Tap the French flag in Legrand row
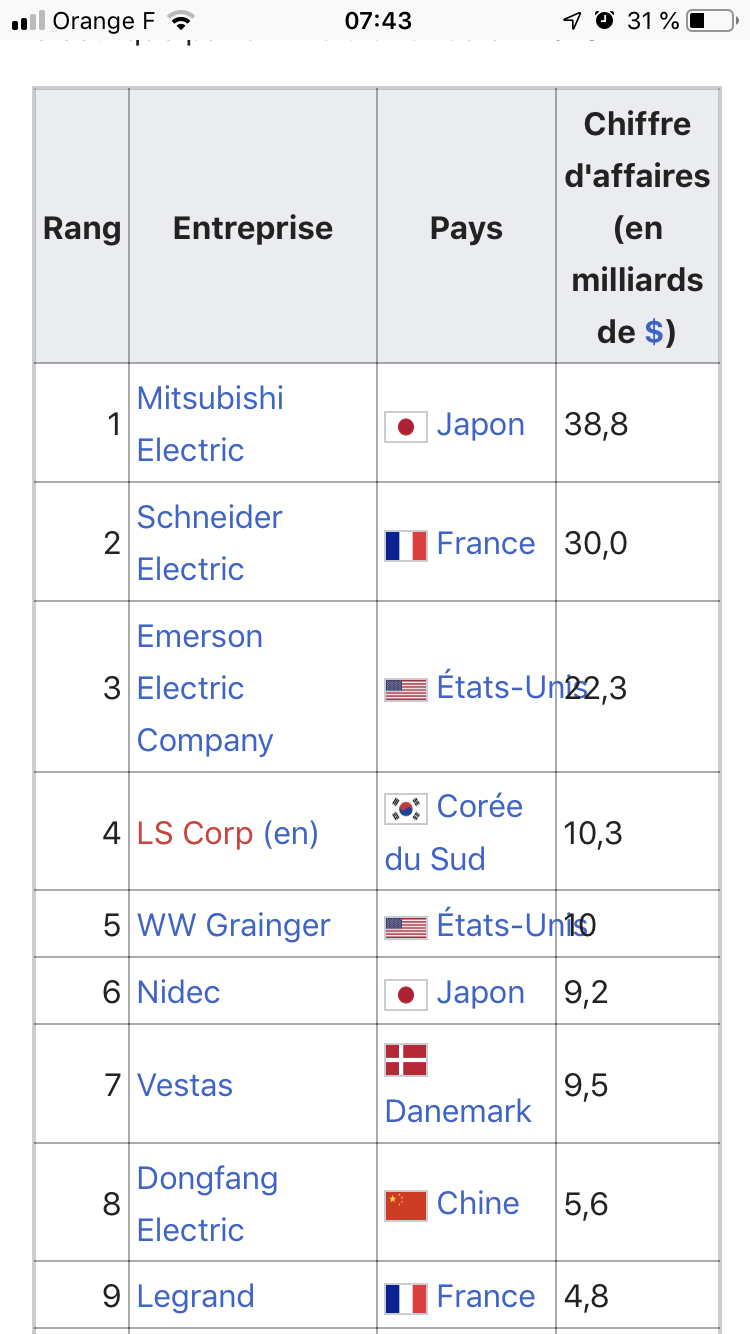750x1334 pixels. pos(406,1298)
